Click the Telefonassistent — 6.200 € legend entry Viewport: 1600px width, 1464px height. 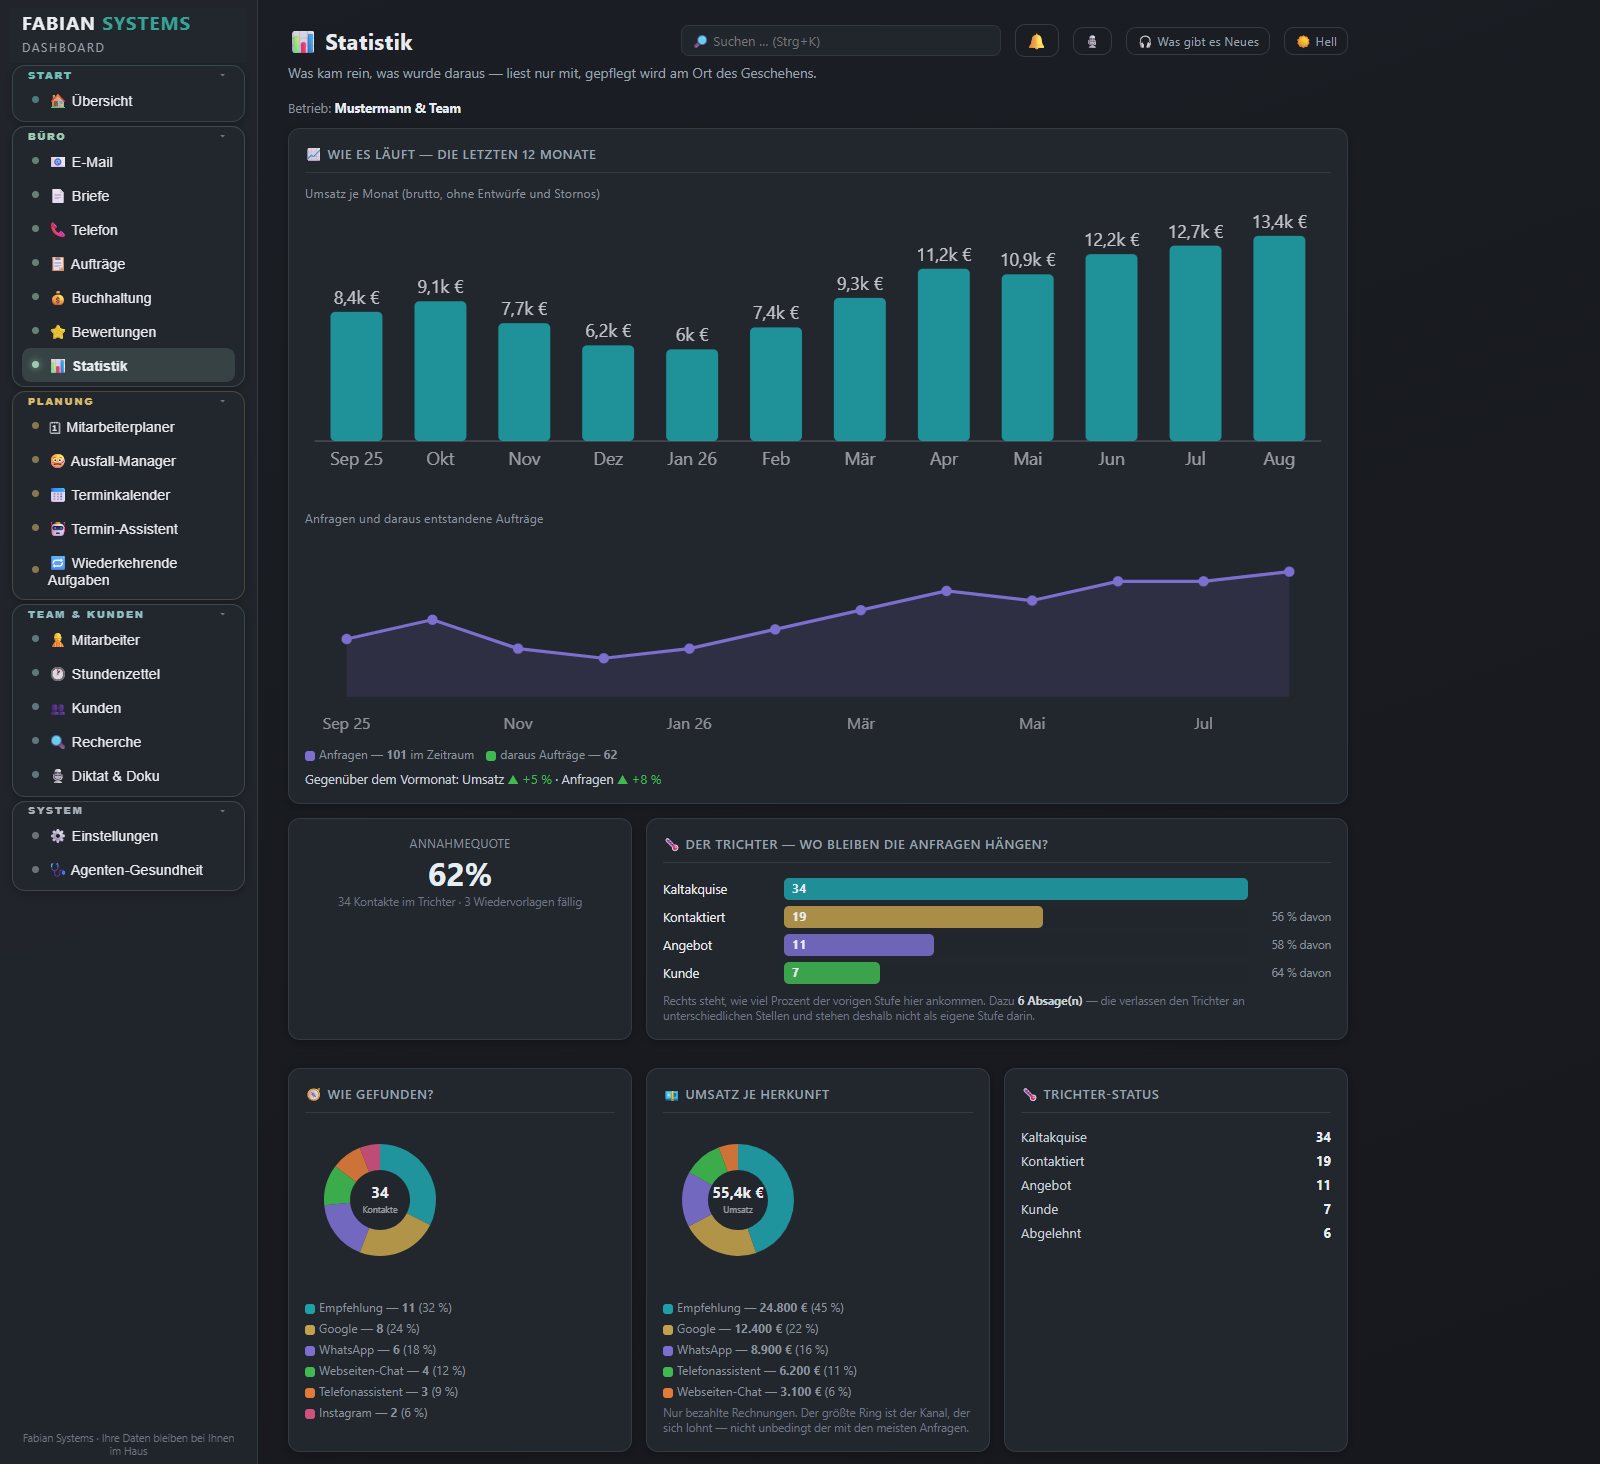point(760,1371)
